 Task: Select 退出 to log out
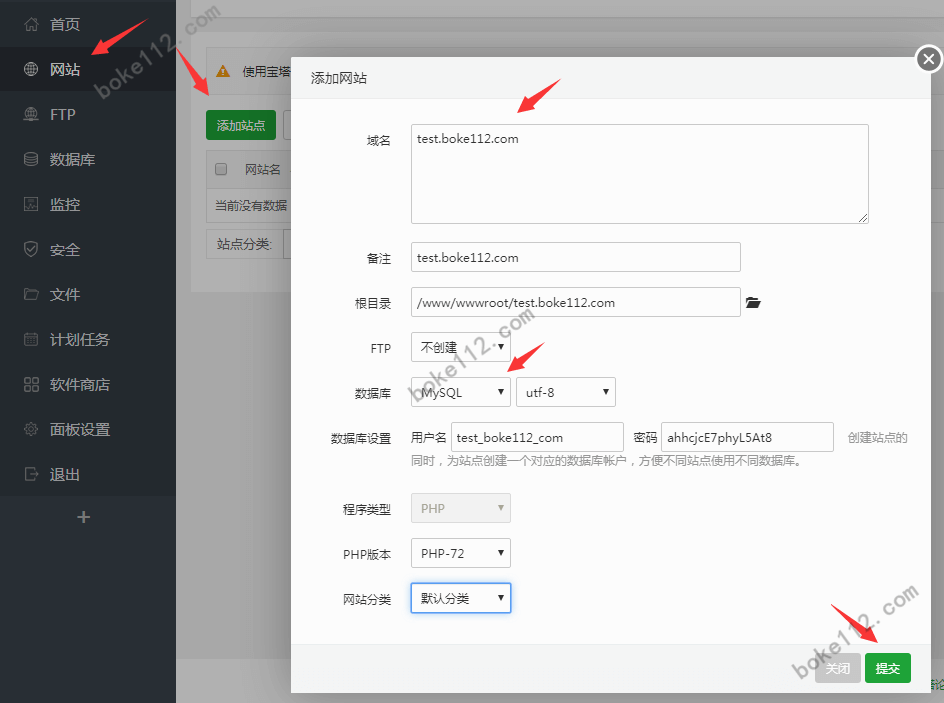(88, 474)
